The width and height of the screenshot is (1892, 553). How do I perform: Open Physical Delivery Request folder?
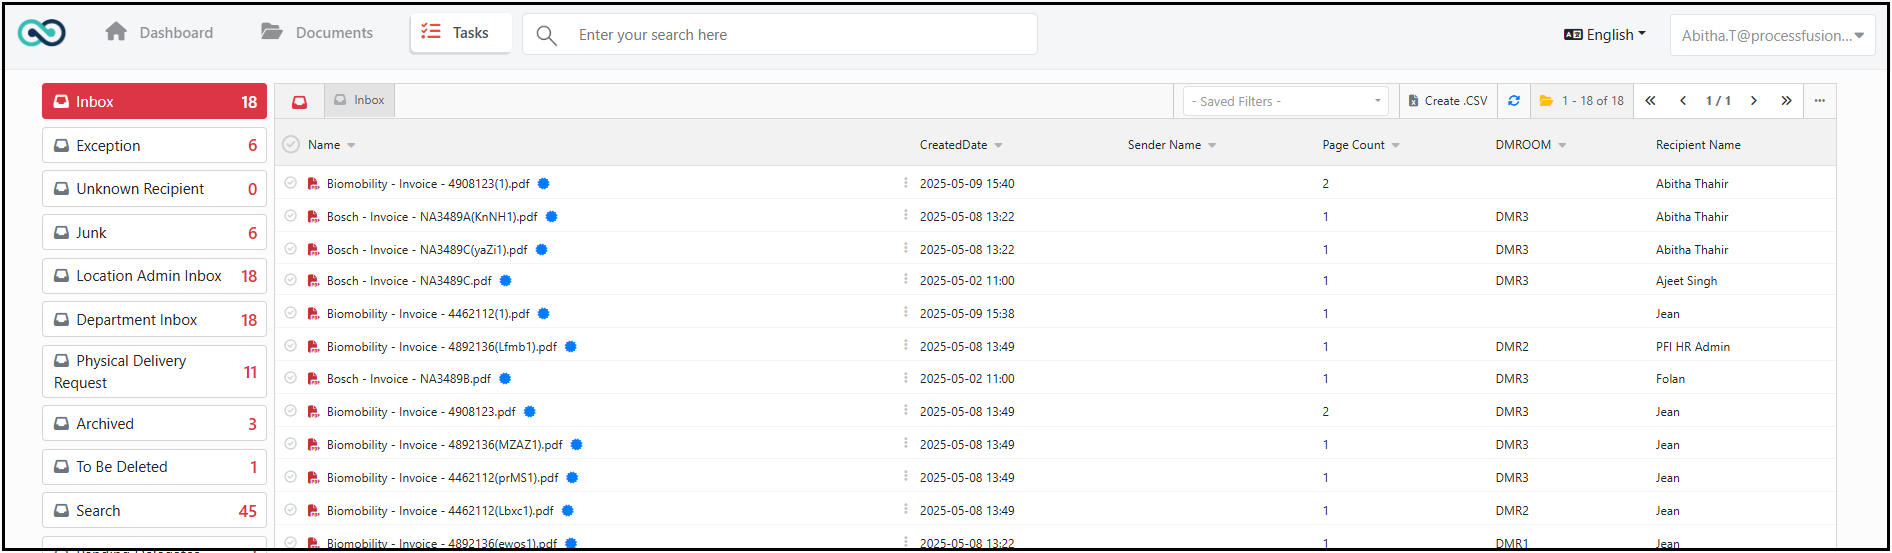tap(154, 372)
